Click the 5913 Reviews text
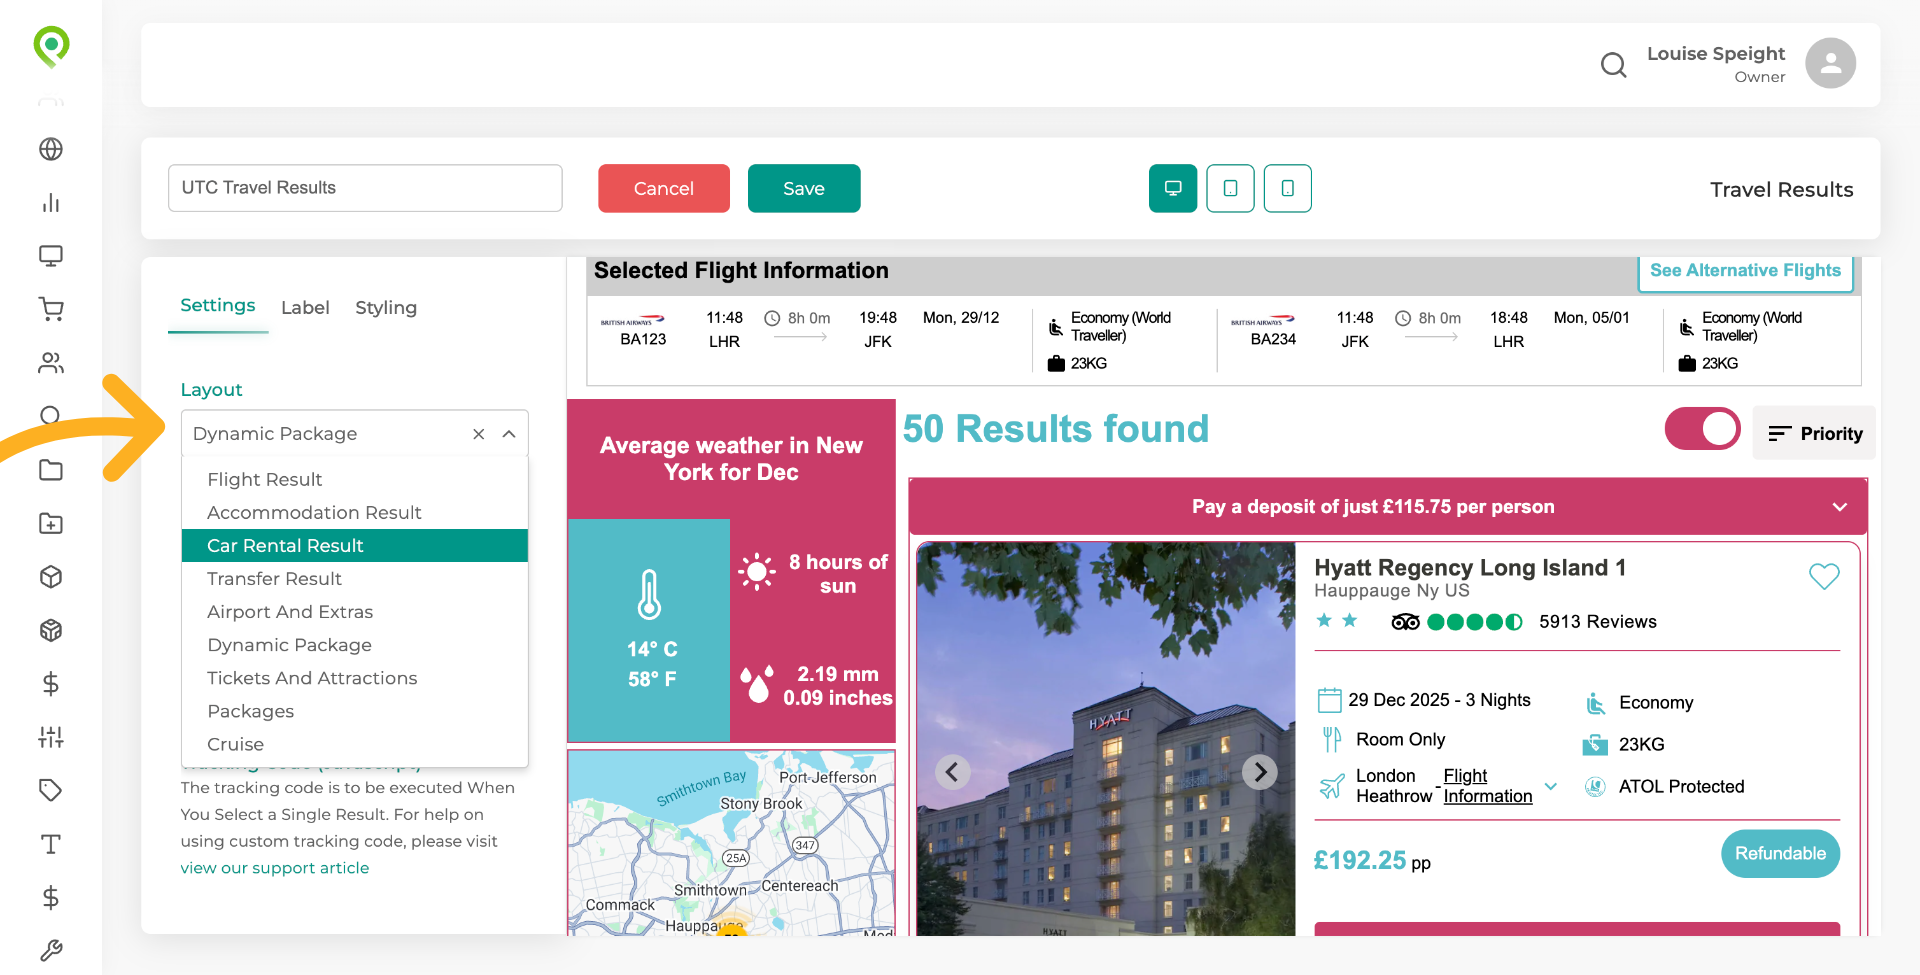The image size is (1920, 975). click(x=1598, y=622)
